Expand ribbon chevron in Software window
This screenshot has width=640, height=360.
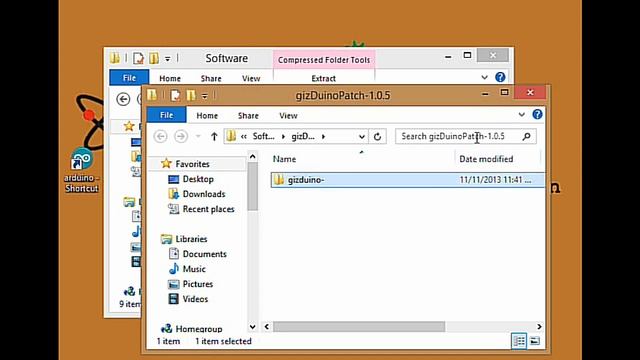click(484, 77)
